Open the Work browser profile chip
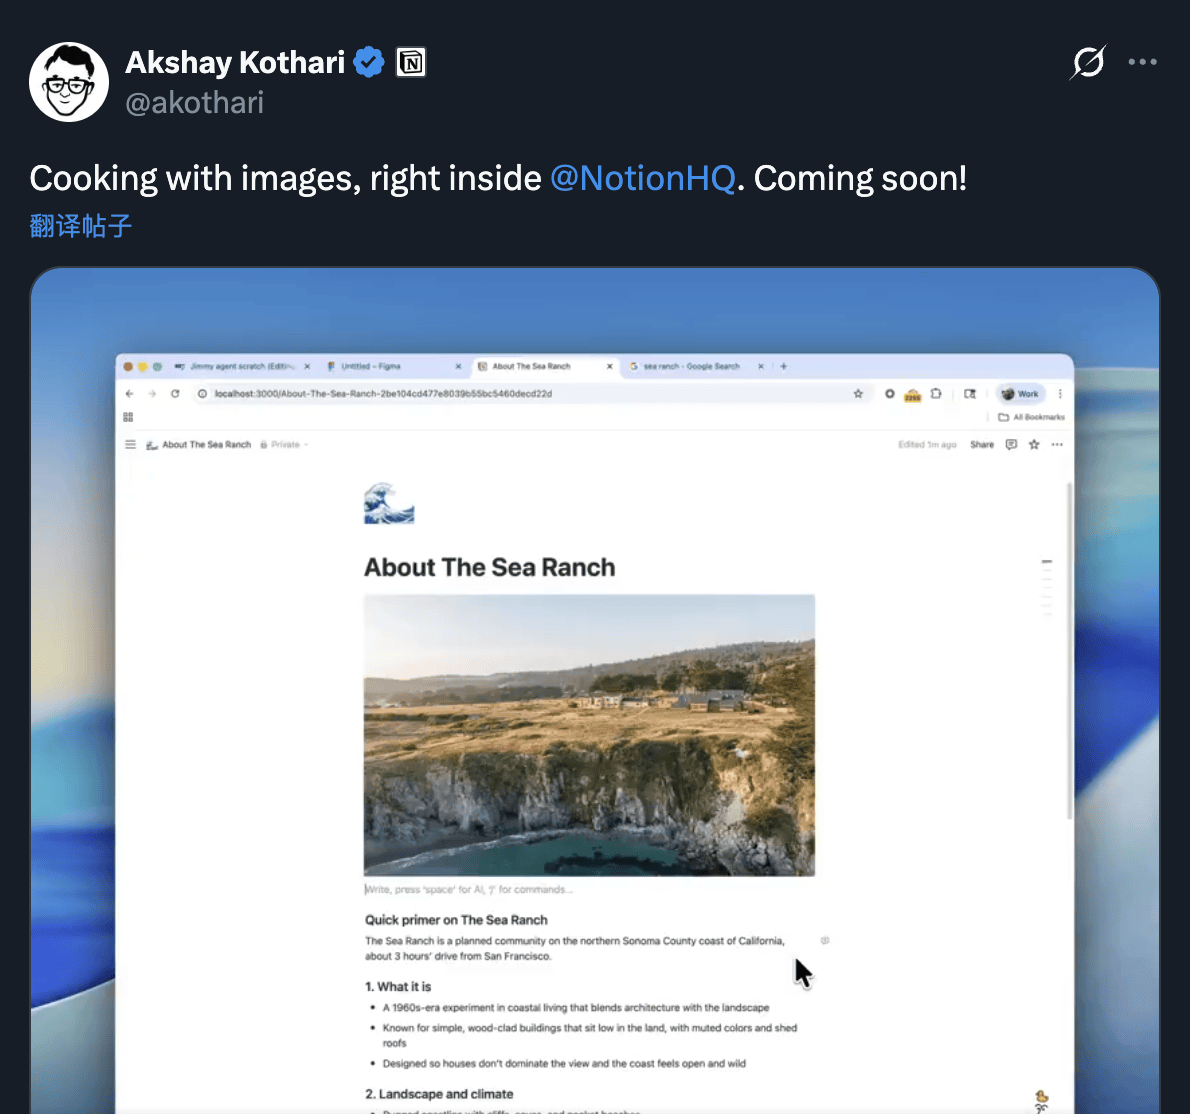 coord(1021,394)
